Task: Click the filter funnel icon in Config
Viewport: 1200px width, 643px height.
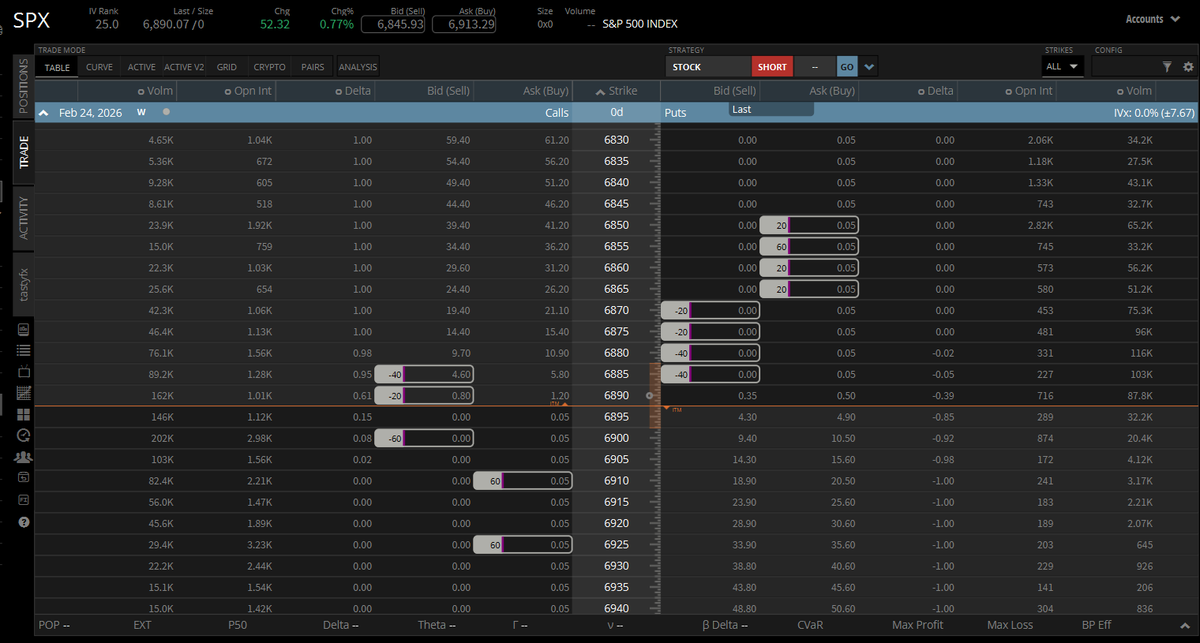Action: (1166, 67)
